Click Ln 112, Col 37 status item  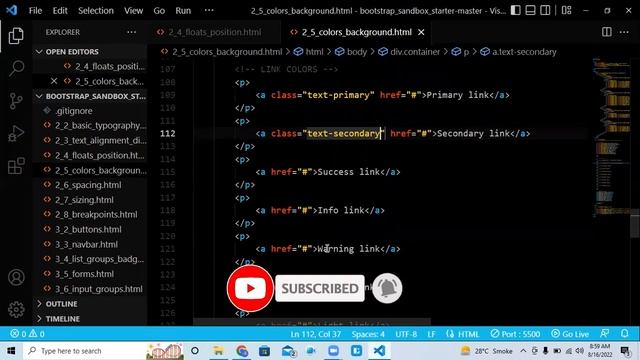[316, 334]
